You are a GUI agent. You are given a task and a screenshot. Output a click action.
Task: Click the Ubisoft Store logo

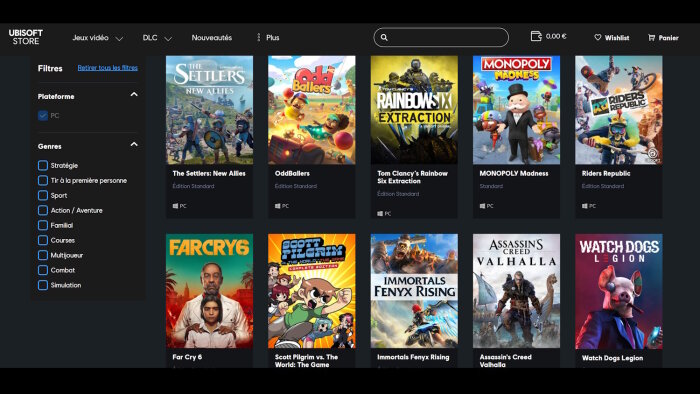26,37
